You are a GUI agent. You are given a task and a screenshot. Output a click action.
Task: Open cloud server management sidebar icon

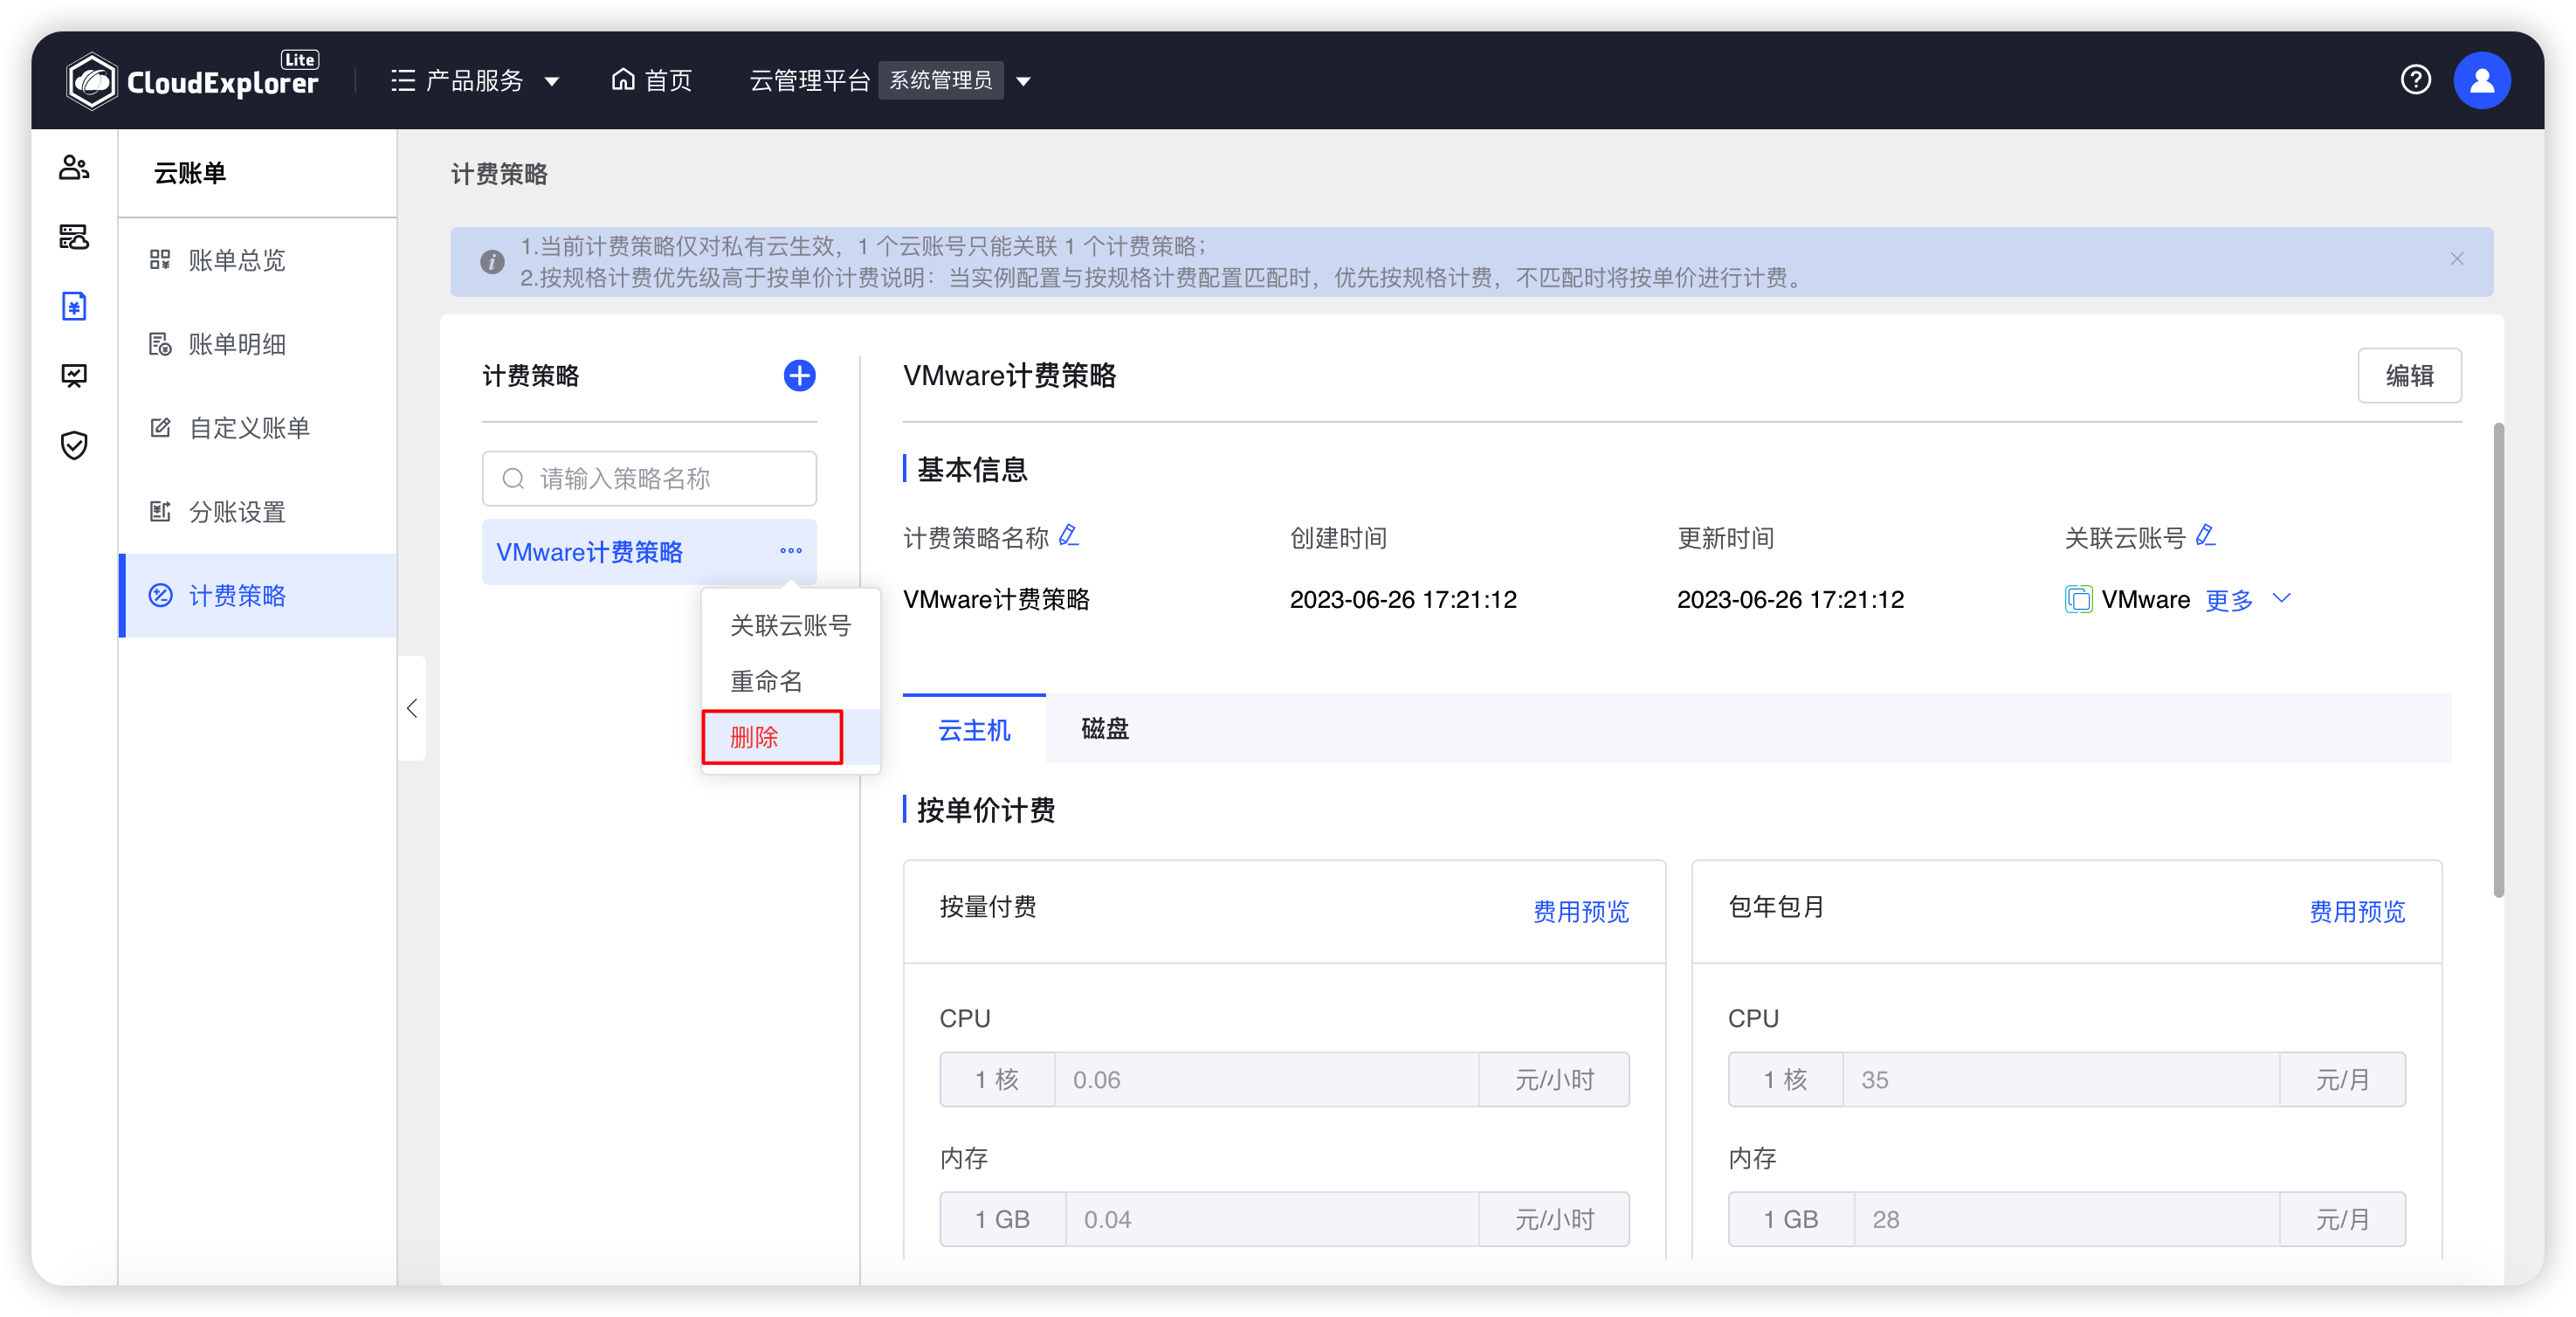74,237
